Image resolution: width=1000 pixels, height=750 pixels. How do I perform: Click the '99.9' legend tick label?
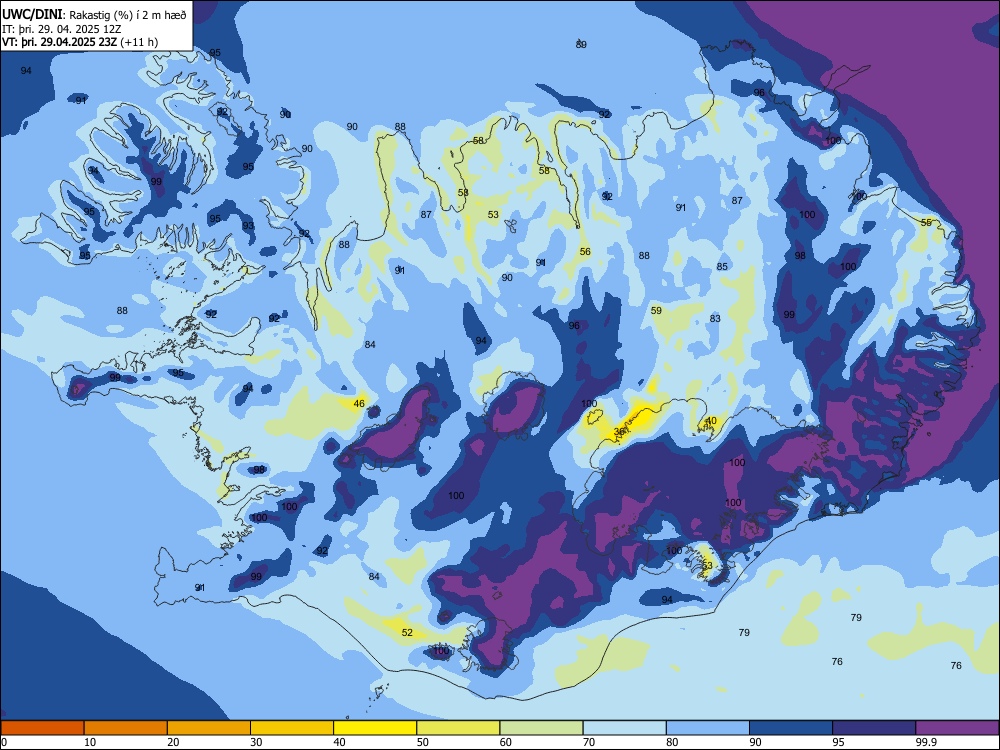(925, 742)
